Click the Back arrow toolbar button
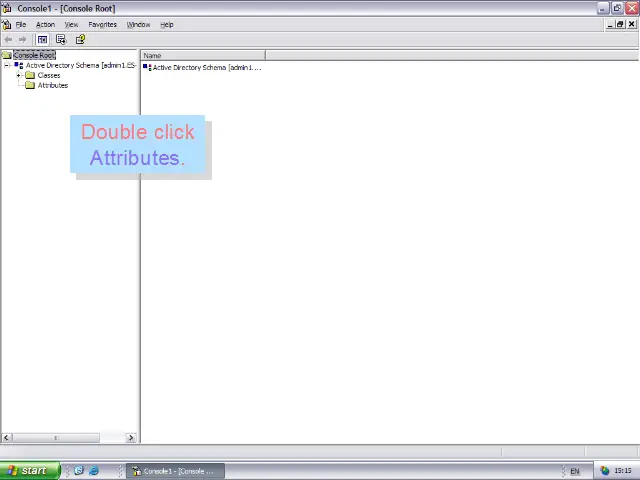 coord(9,40)
